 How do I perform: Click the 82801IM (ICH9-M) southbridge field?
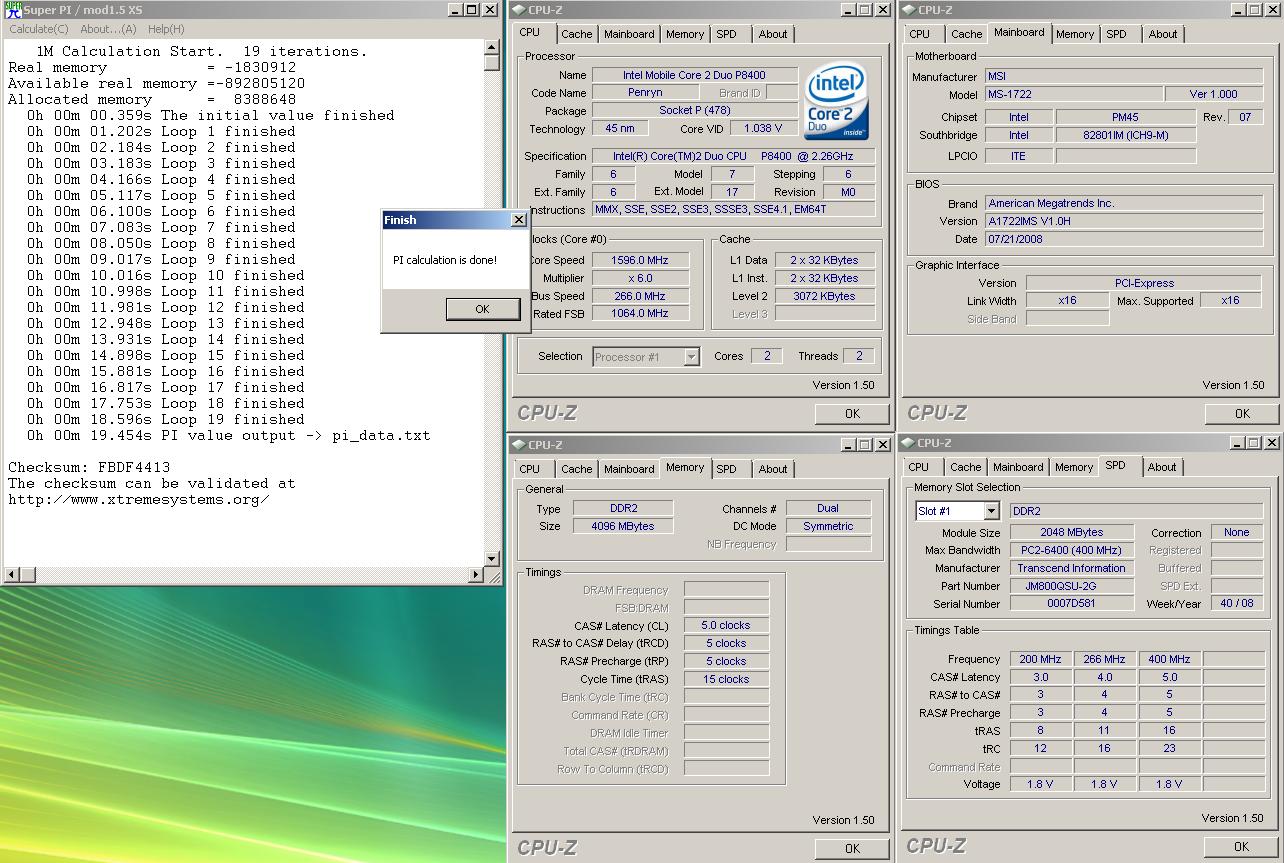[1125, 135]
